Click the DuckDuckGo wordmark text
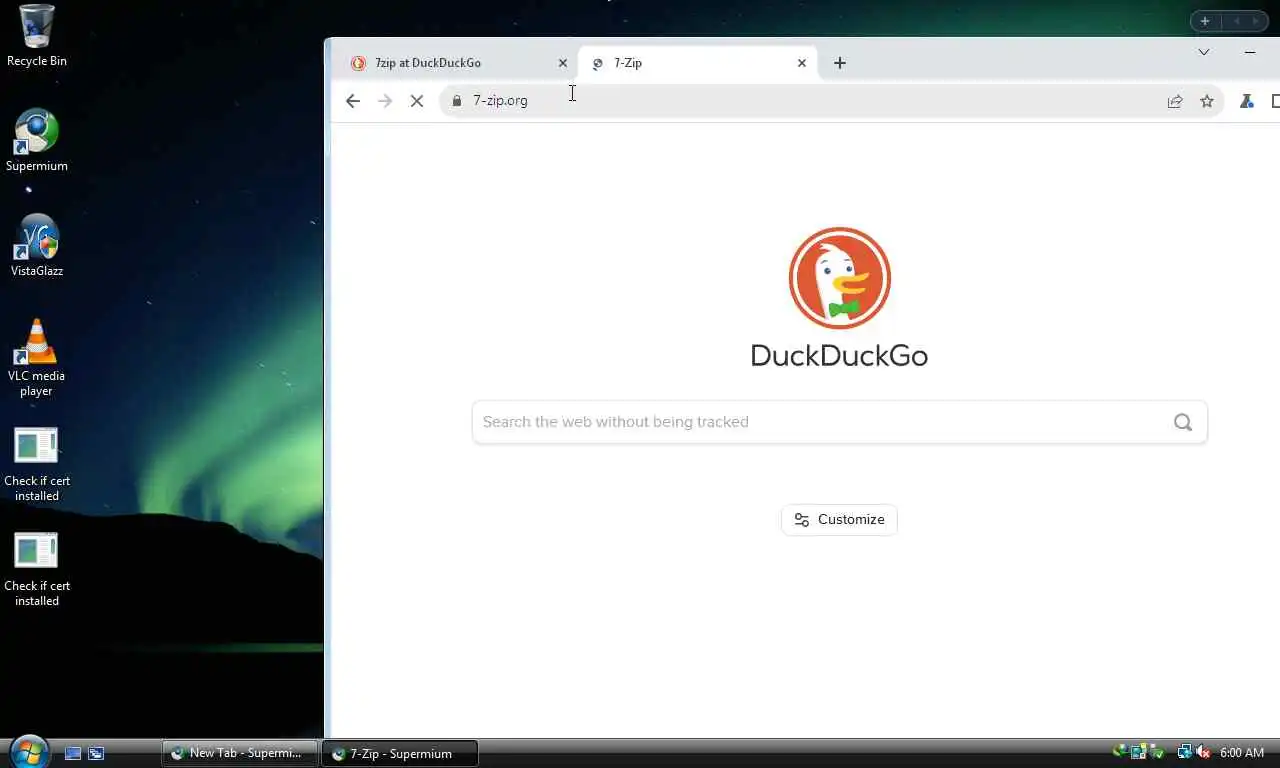The image size is (1280, 768). coord(839,356)
